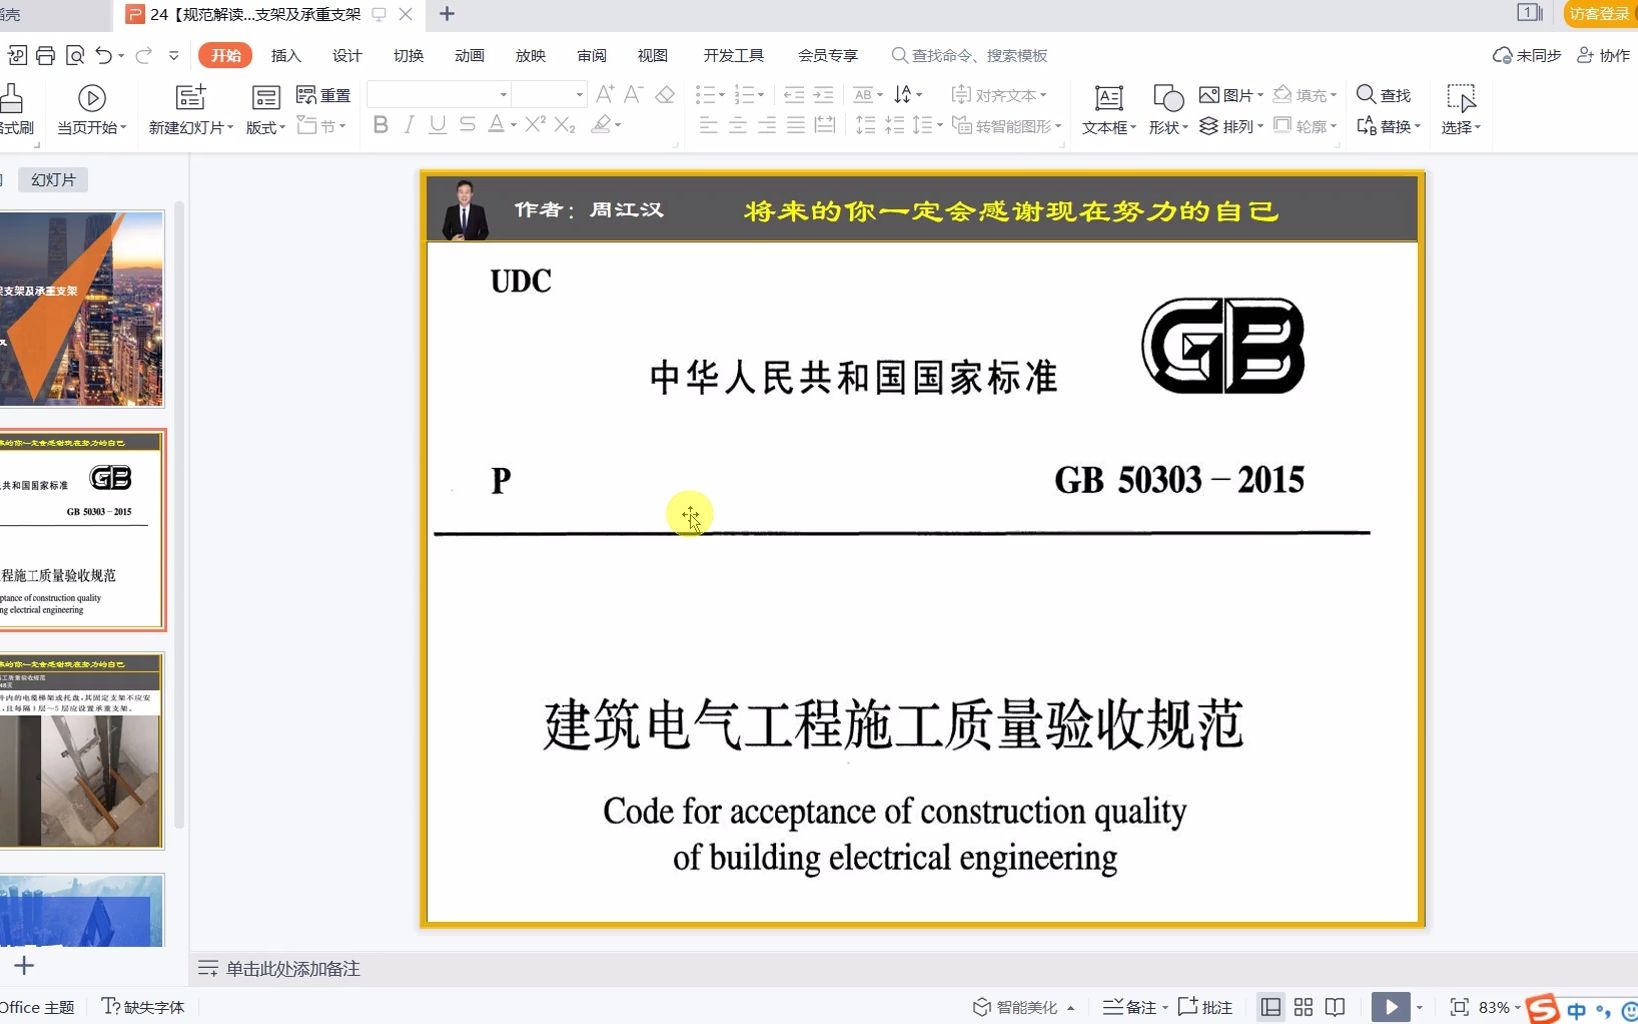The height and width of the screenshot is (1024, 1638).
Task: Click the Collaborate (协作) button
Action: coord(1603,55)
